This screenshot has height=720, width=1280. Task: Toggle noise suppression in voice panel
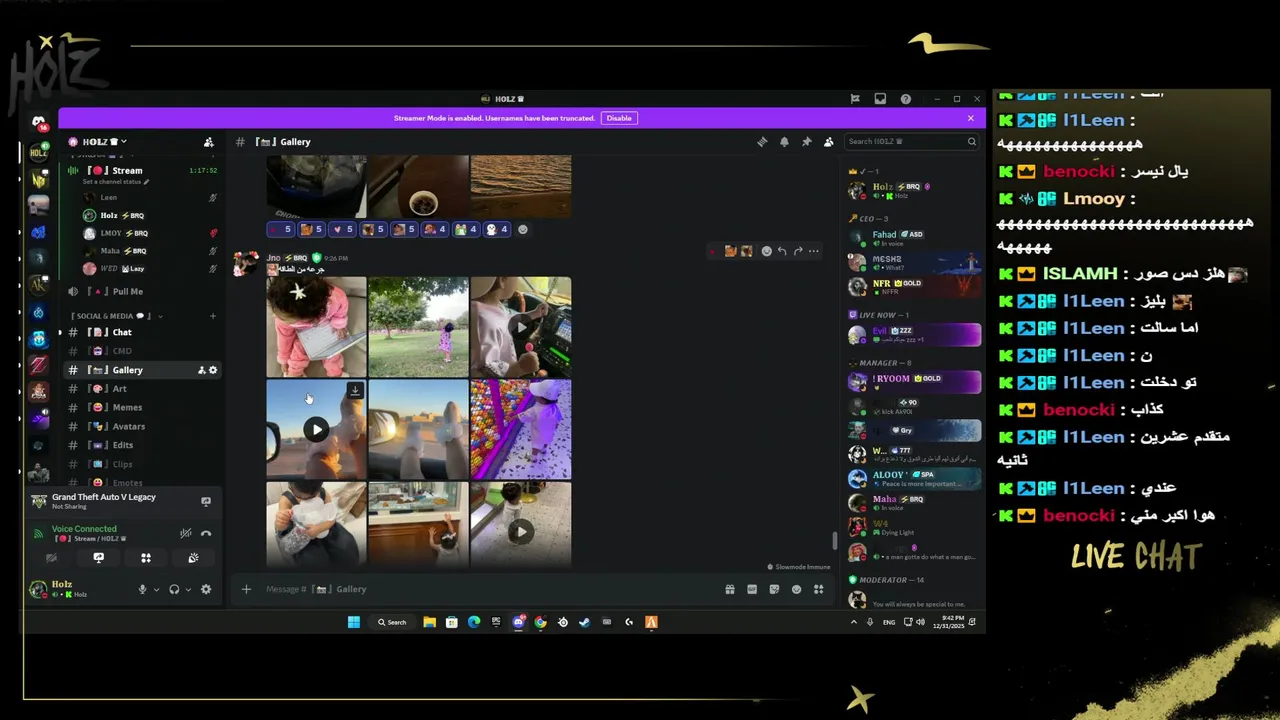185,533
